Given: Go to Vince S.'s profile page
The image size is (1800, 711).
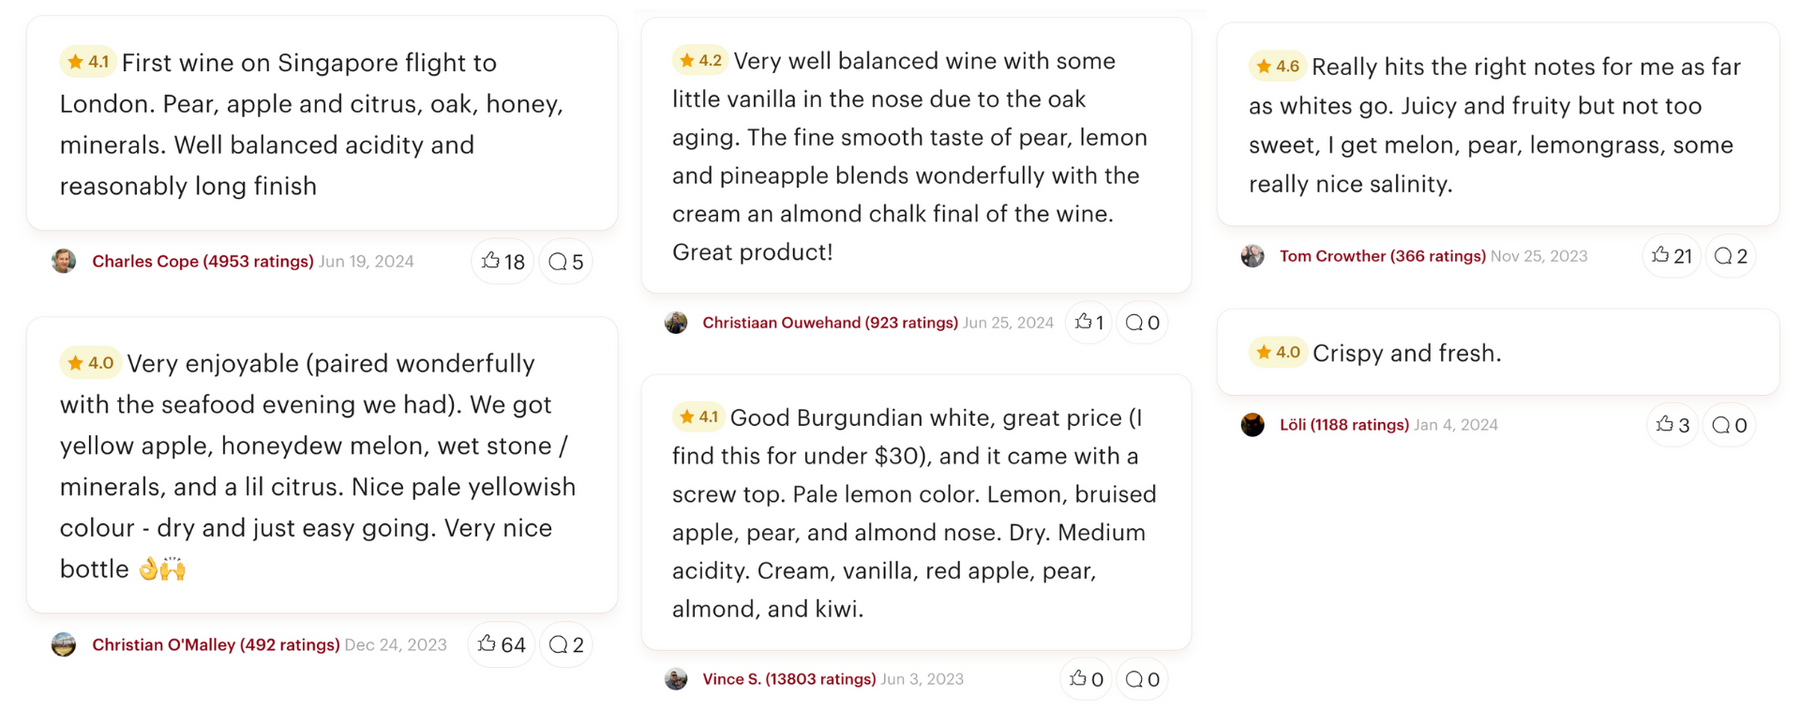Looking at the screenshot, I should [788, 680].
